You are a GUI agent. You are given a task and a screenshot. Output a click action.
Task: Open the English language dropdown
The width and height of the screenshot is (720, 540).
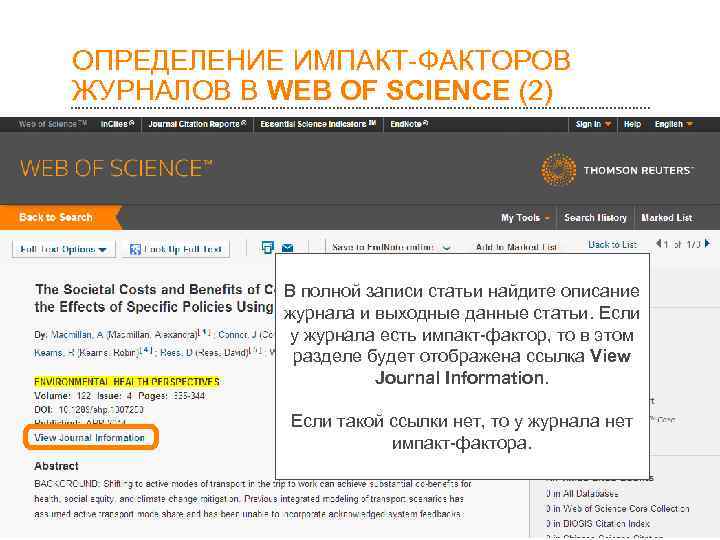tap(674, 124)
